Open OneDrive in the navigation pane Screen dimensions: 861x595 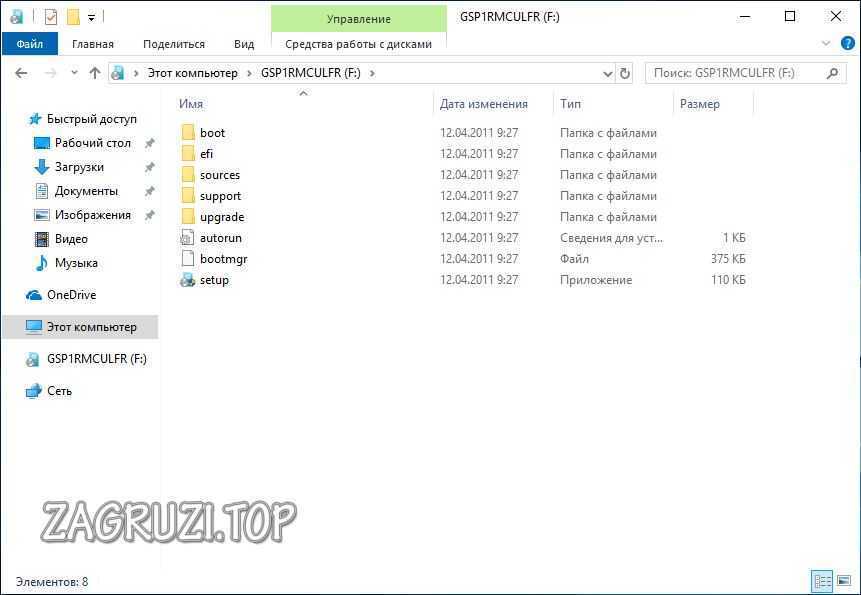71,295
